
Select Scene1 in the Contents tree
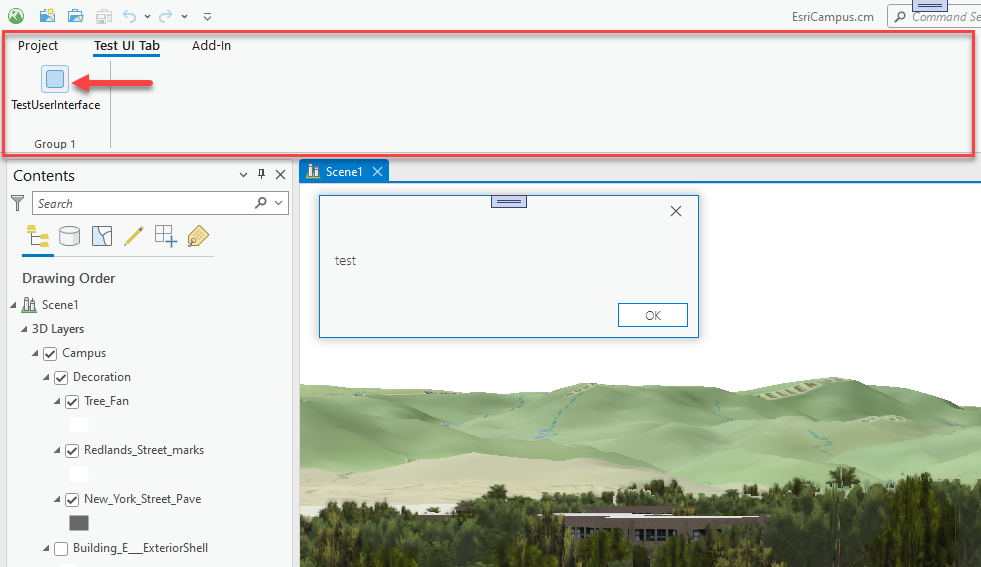(x=60, y=305)
